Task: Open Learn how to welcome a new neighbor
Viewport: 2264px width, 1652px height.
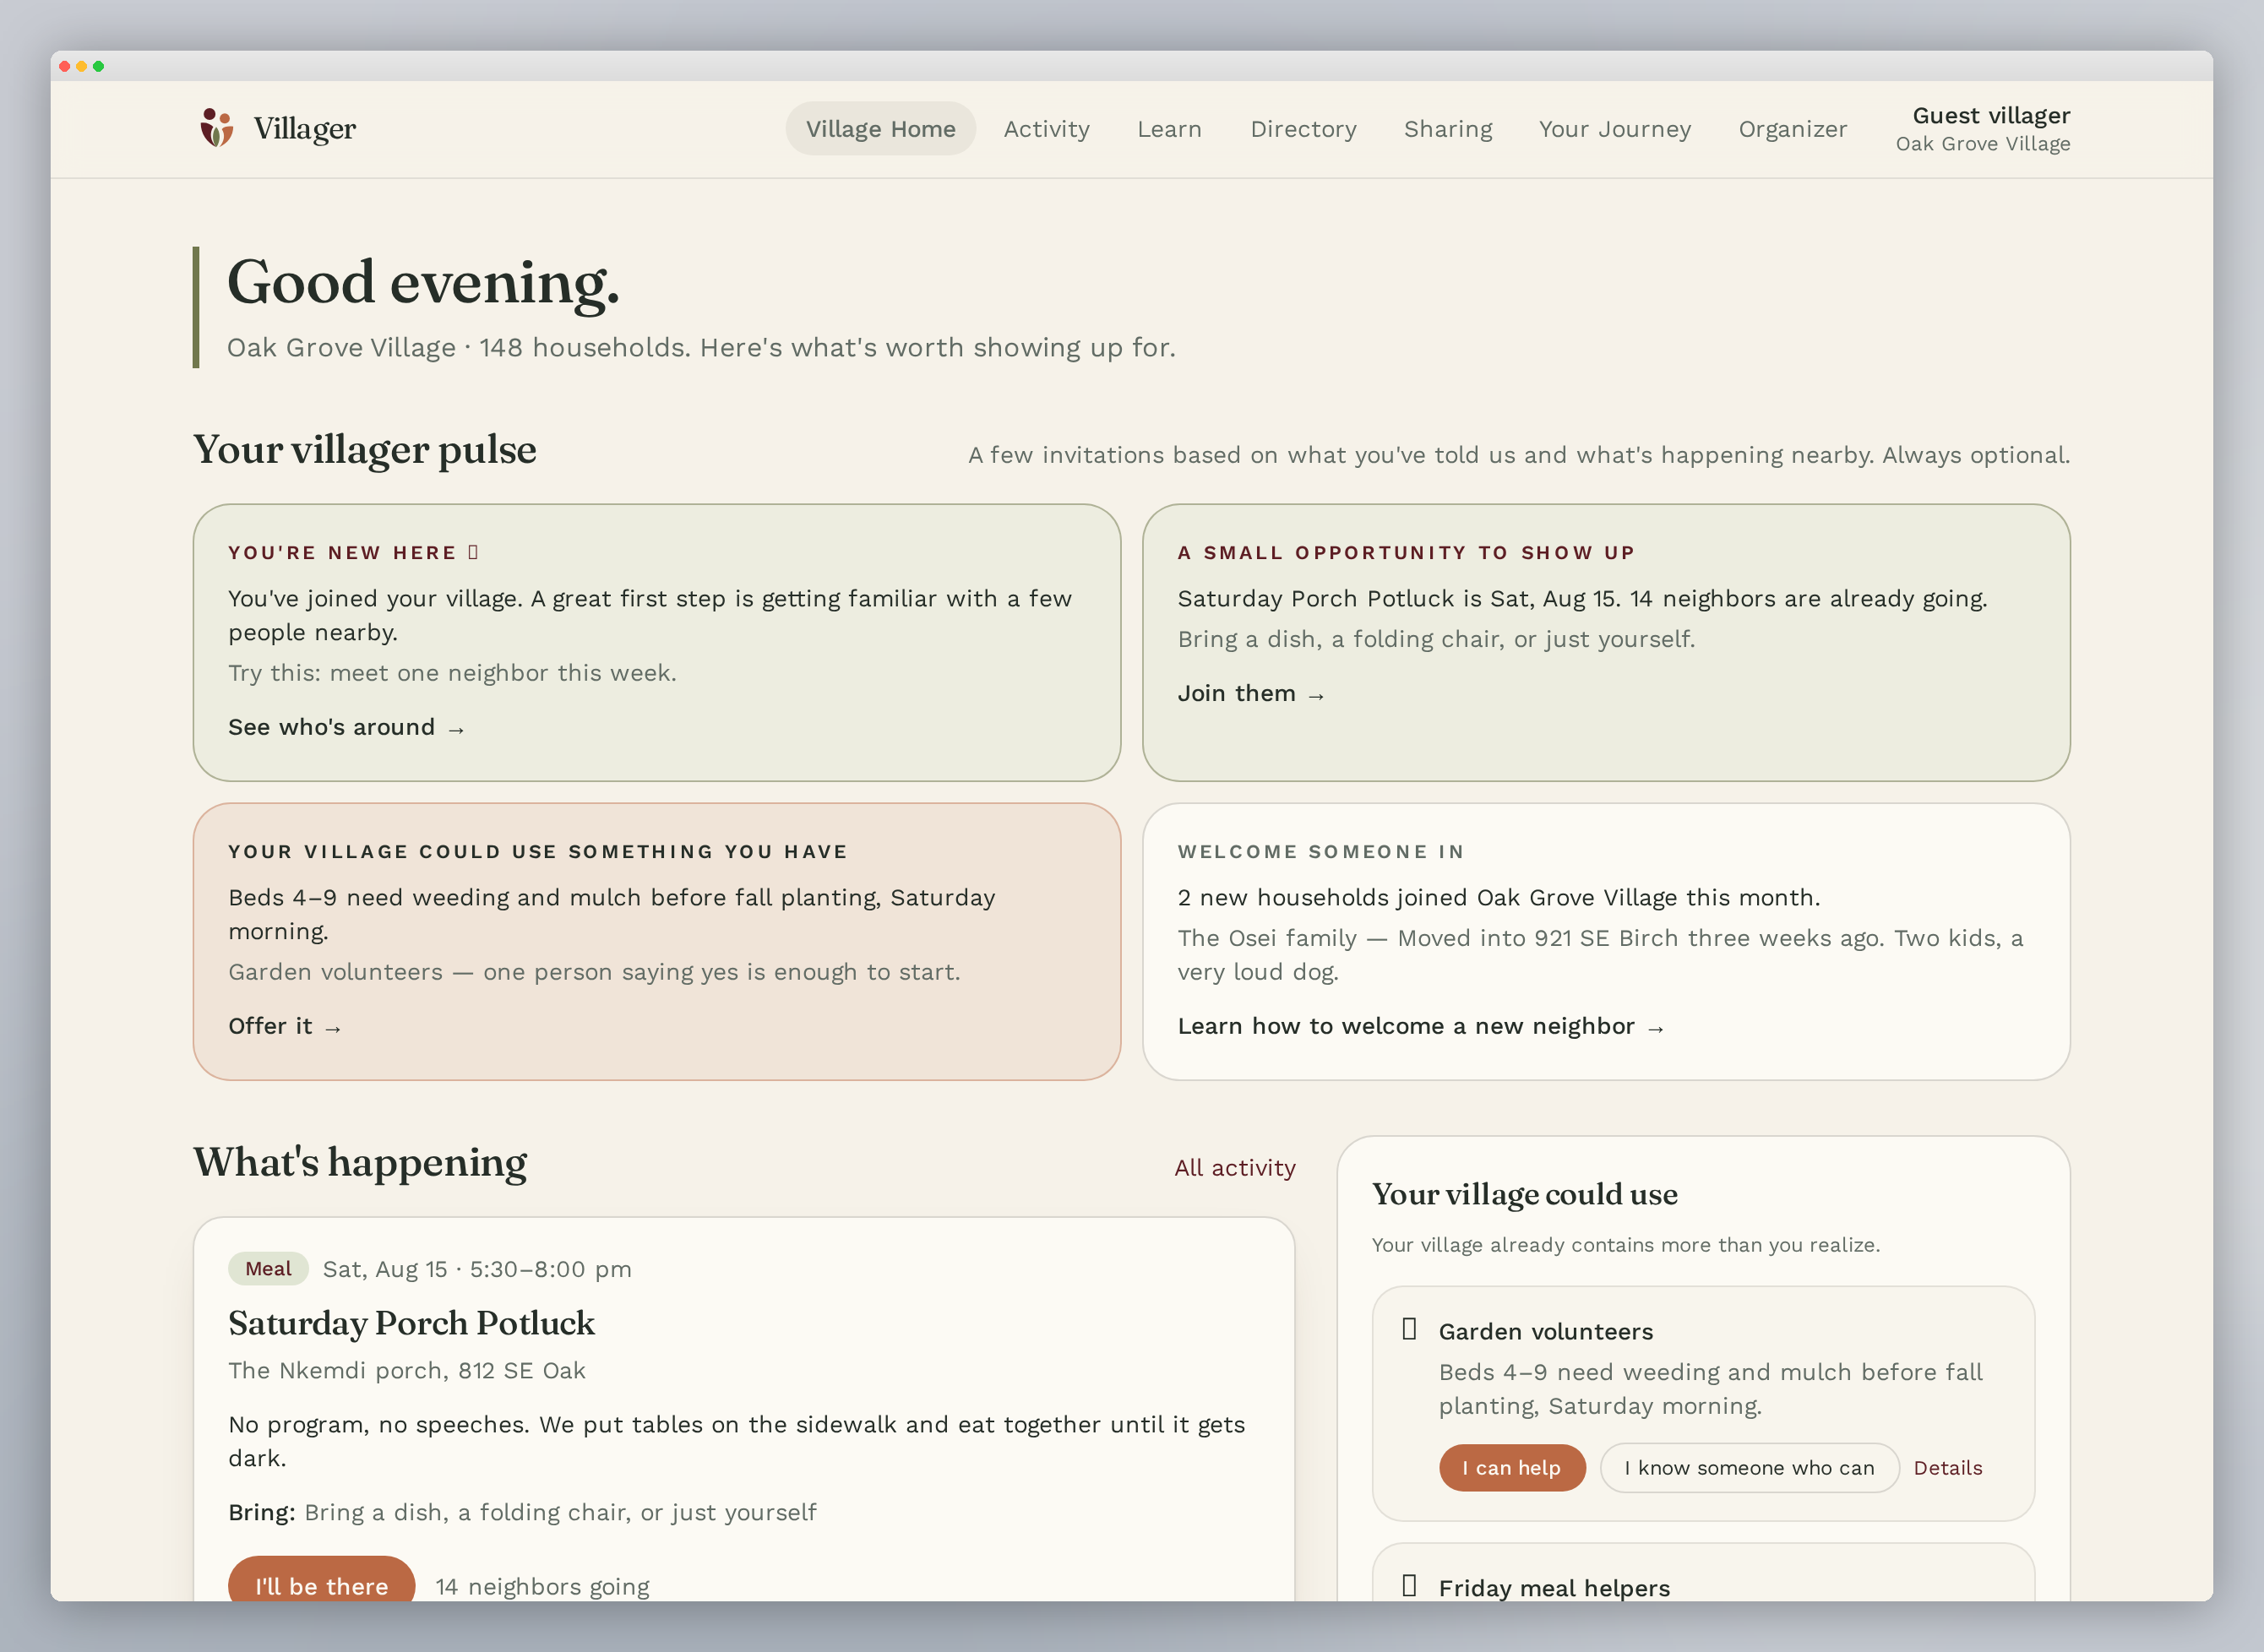Action: [x=1420, y=1026]
